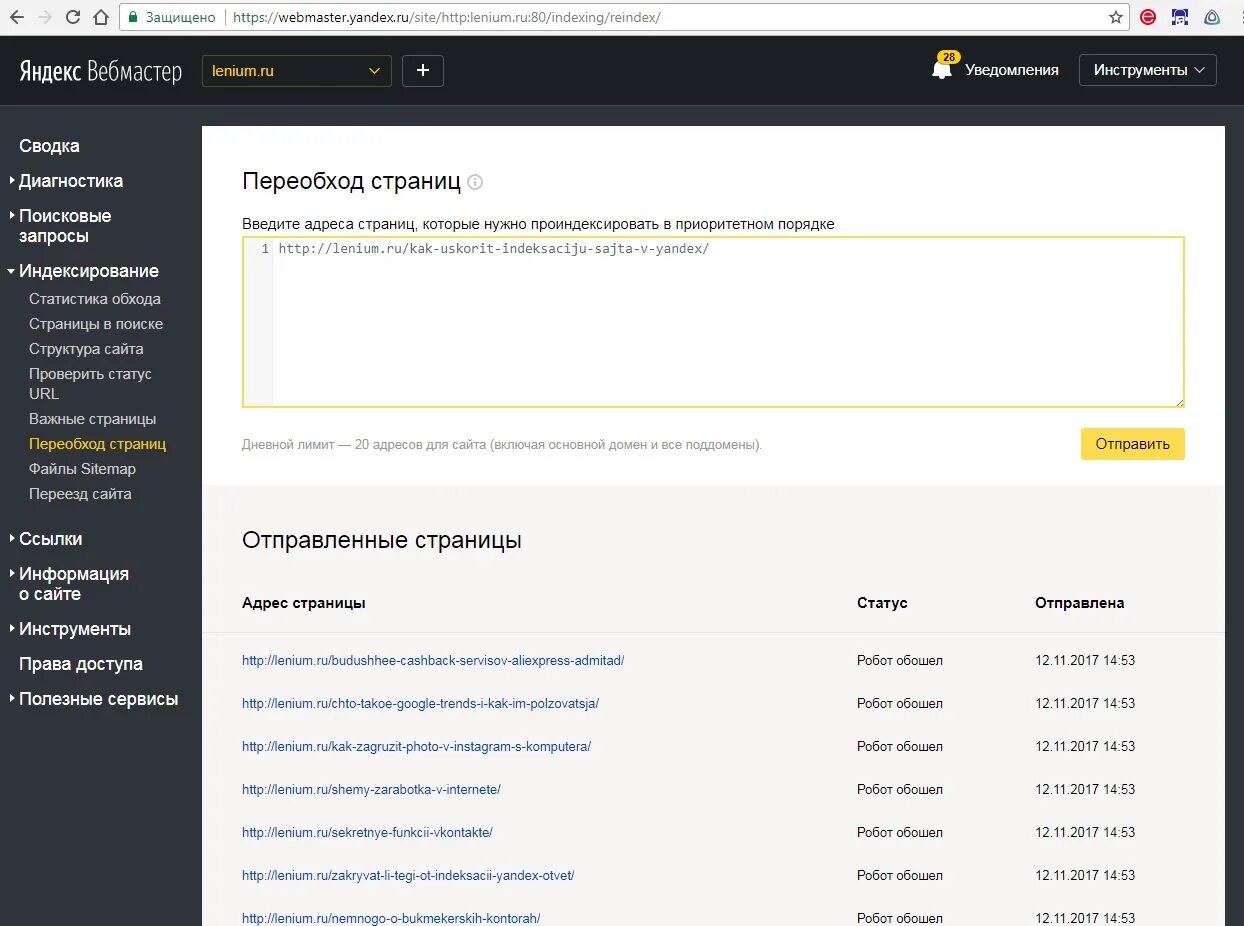Open the gray drive extension icon

1212,17
